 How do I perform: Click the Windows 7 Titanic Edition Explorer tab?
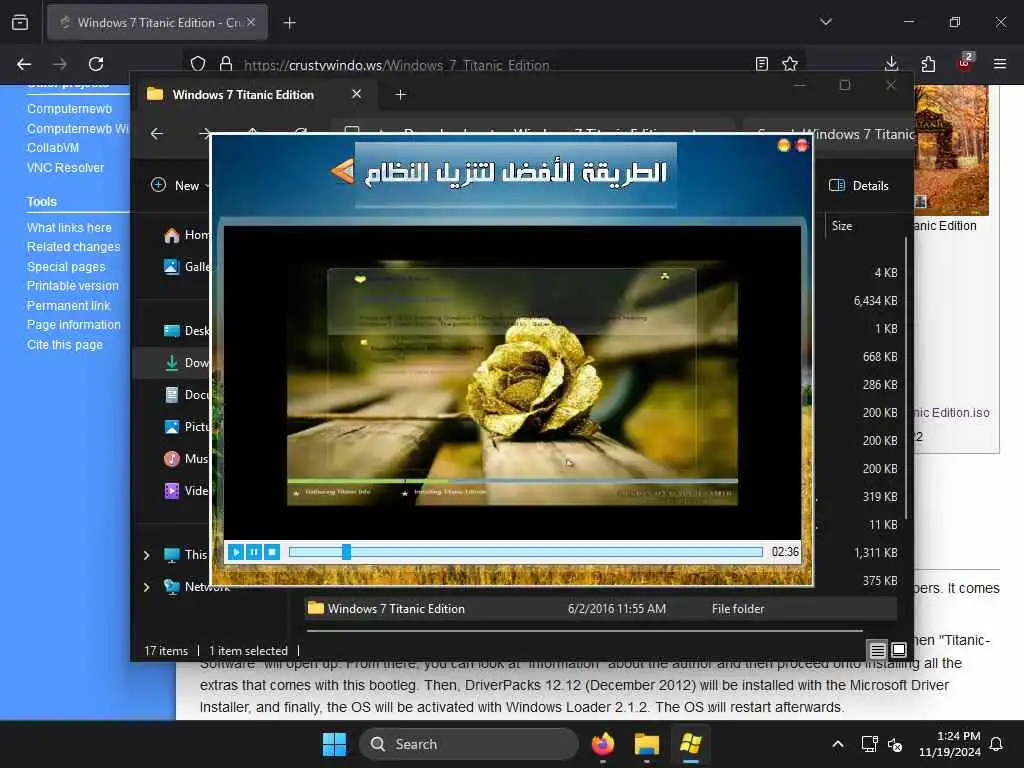[254, 95]
